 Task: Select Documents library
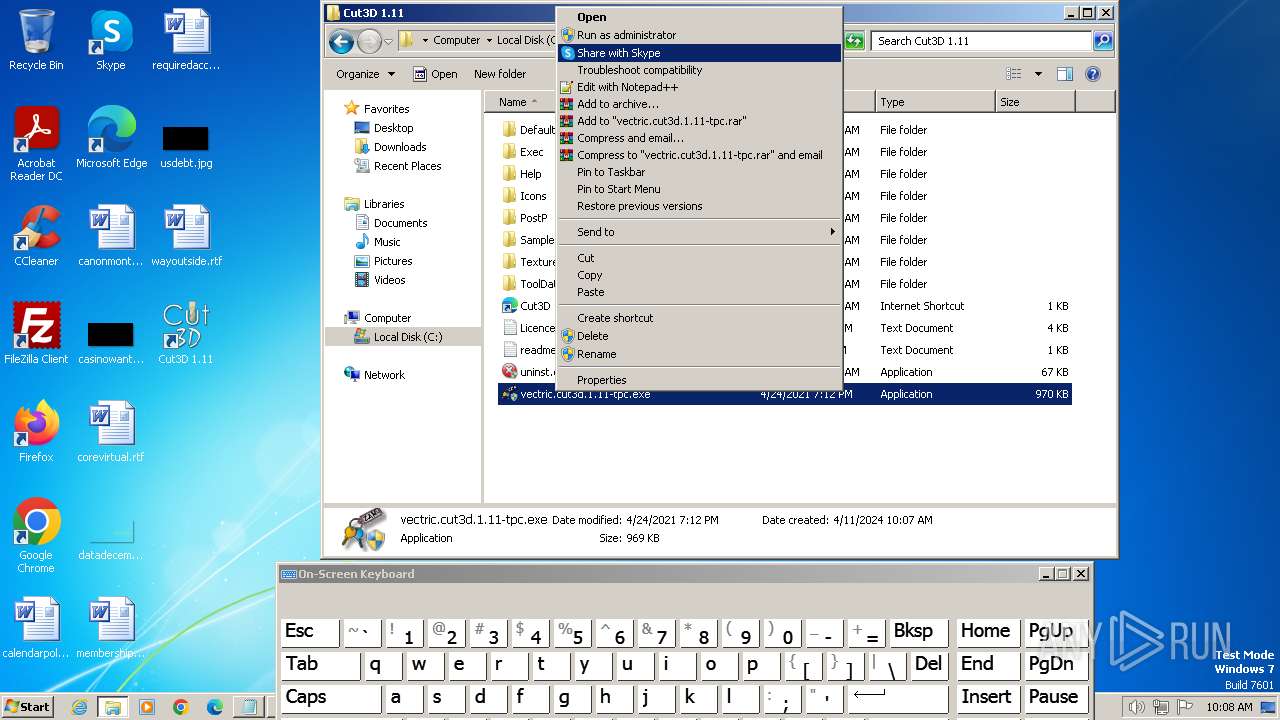pos(400,223)
